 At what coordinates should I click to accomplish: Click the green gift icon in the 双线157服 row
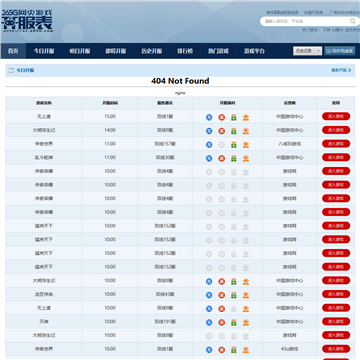234,145
